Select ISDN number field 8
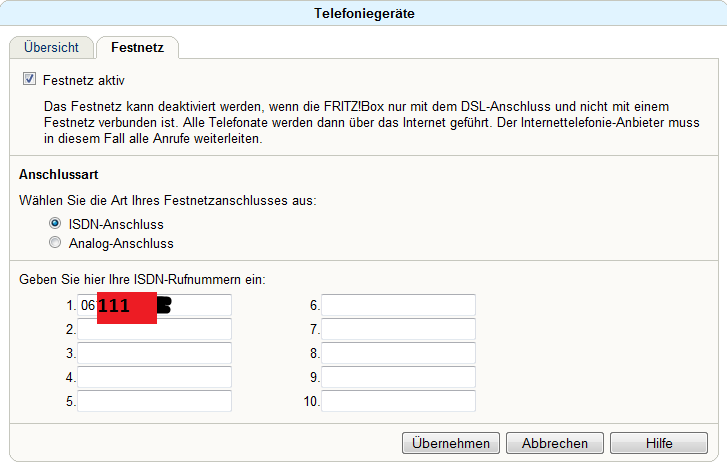 point(398,353)
